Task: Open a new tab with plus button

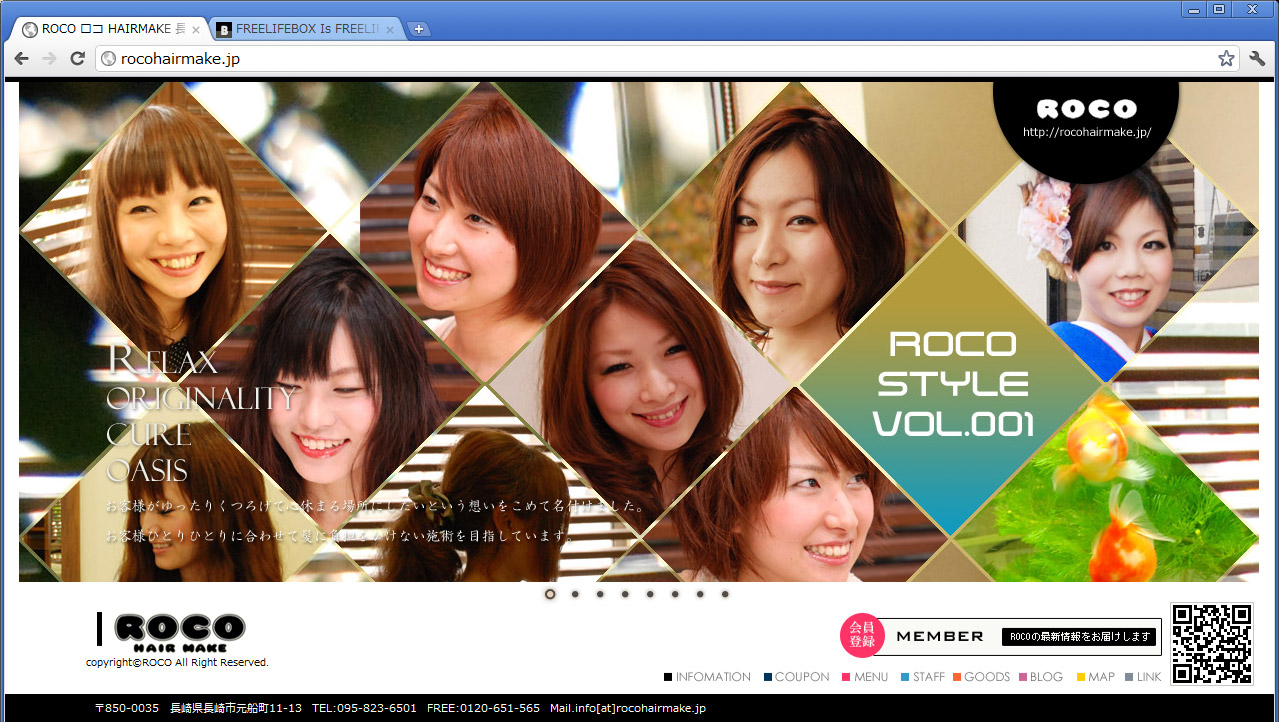Action: click(419, 29)
